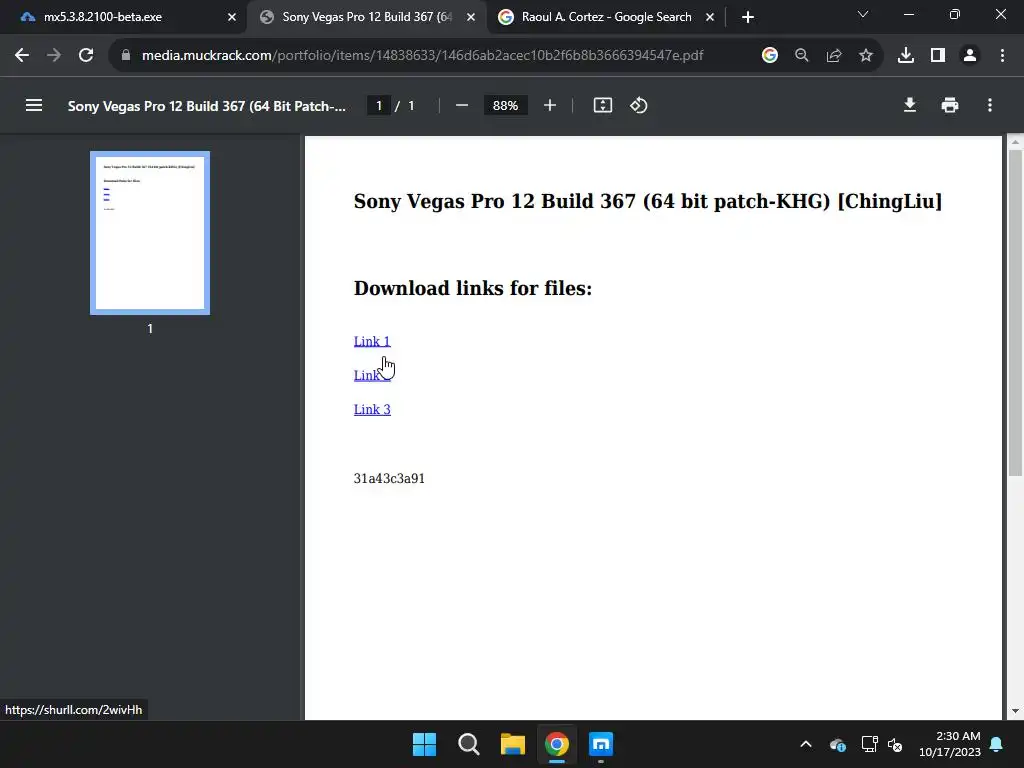
Task: Click the Fit to page icon
Action: (603, 105)
